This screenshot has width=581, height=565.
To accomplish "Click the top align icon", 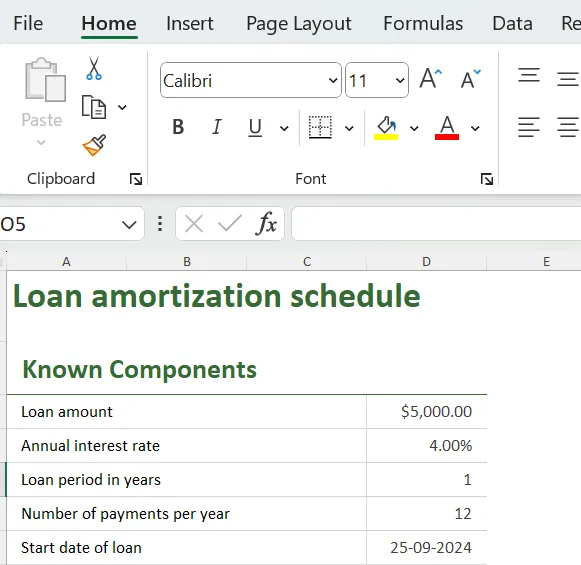I will tap(529, 75).
